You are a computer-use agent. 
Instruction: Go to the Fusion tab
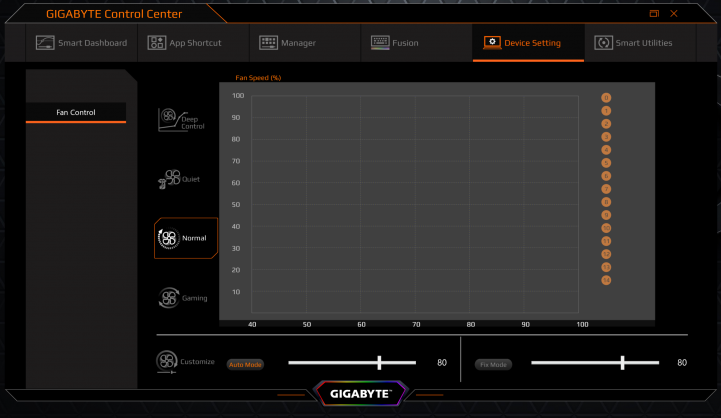[x=417, y=43]
